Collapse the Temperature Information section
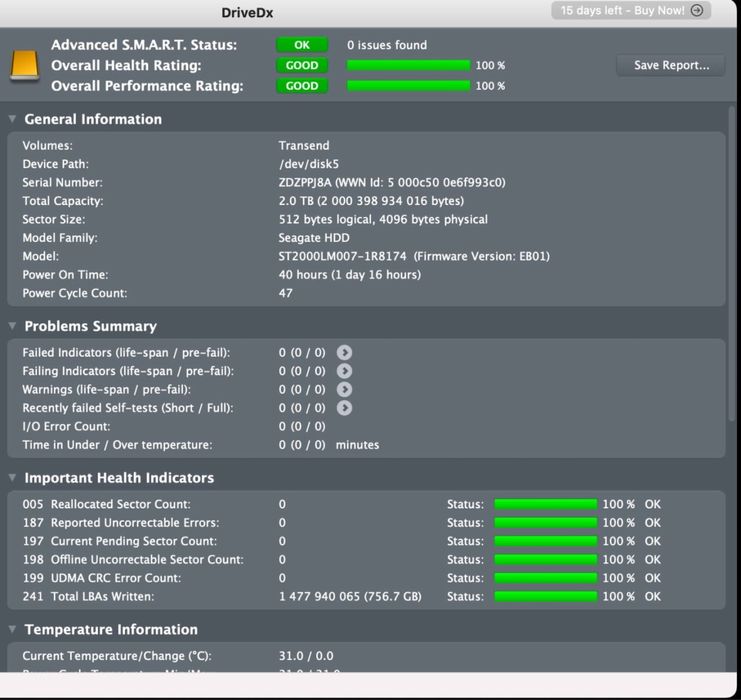Viewport: 741px width, 700px height. [12, 629]
